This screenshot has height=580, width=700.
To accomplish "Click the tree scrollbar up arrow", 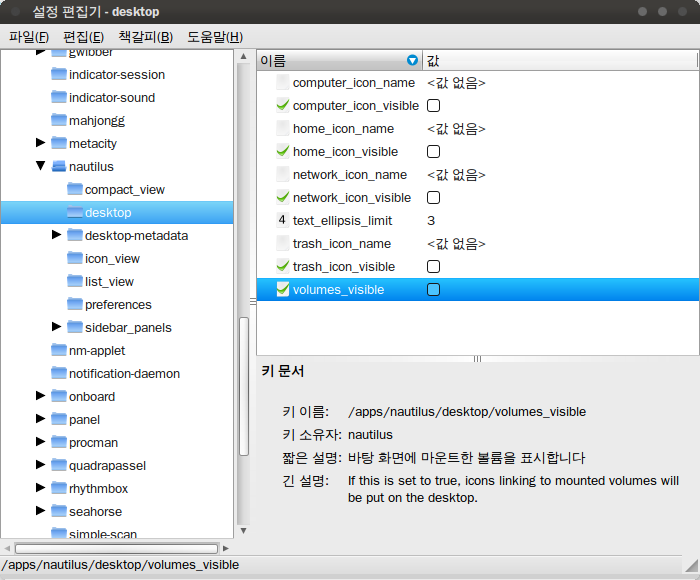I will point(243,56).
